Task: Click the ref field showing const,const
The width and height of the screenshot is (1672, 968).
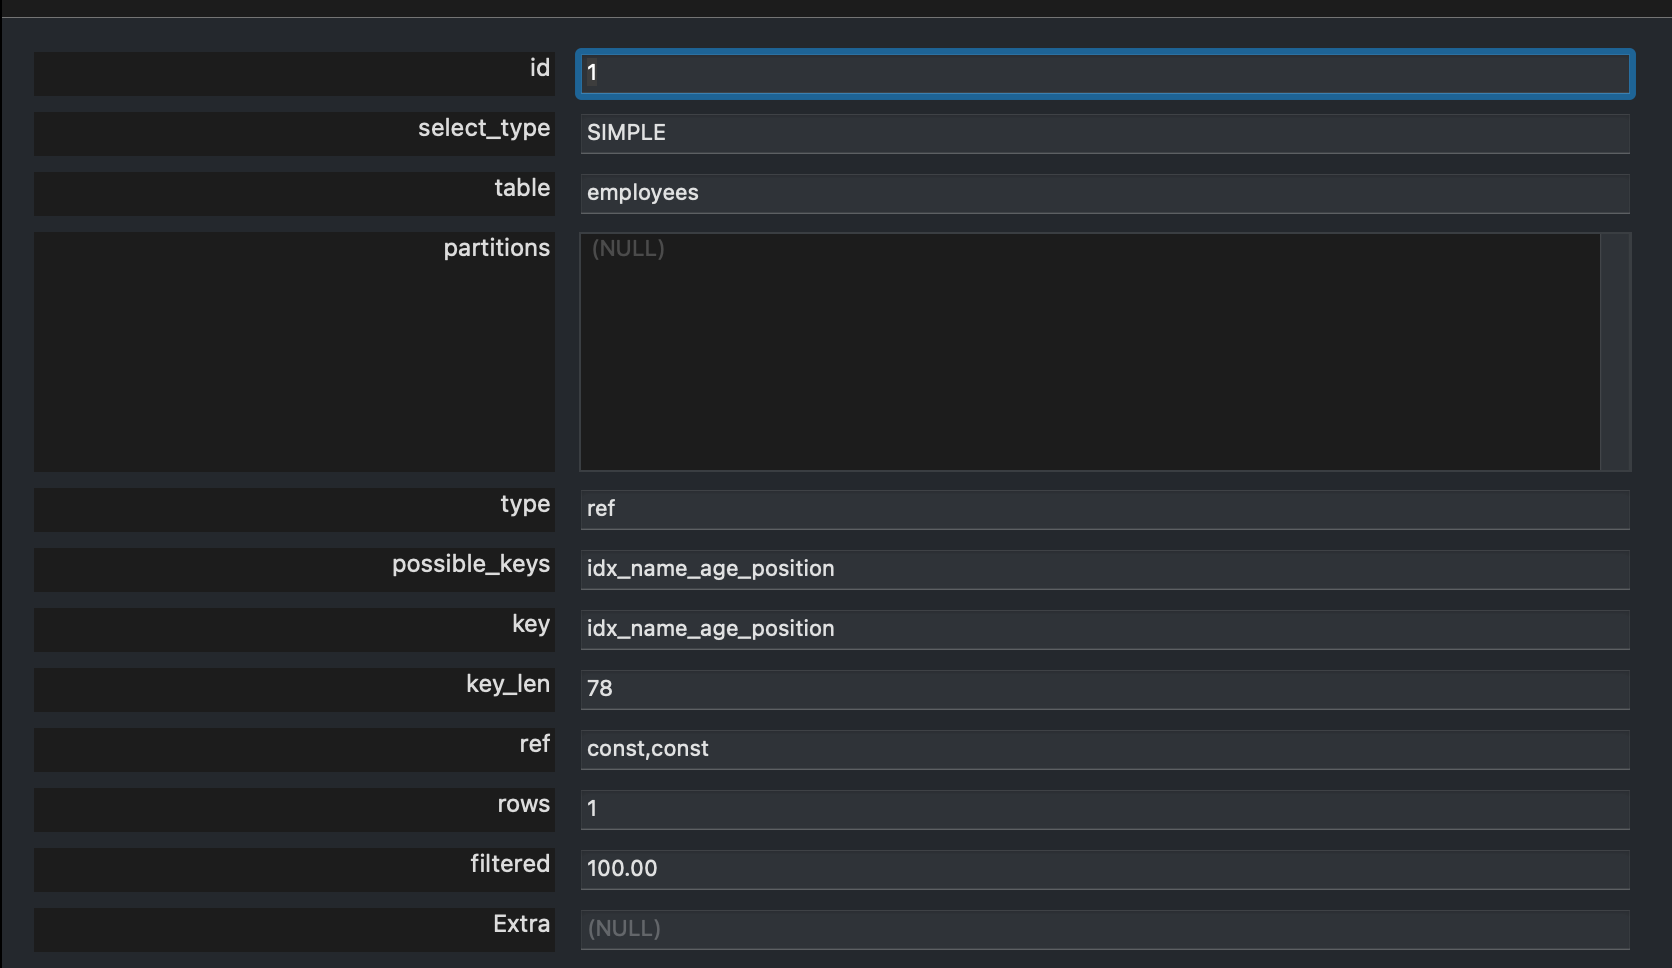Action: coord(1104,749)
